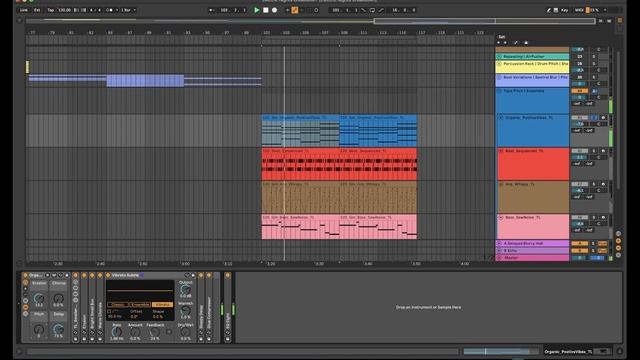Switch Vibrato Subtle device to Ensemble mode

click(140, 304)
